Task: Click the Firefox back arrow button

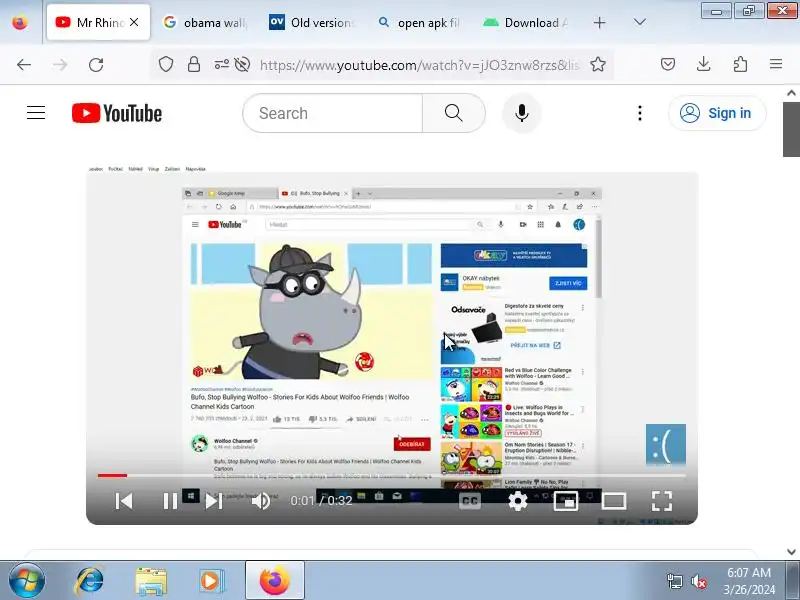Action: [23, 64]
